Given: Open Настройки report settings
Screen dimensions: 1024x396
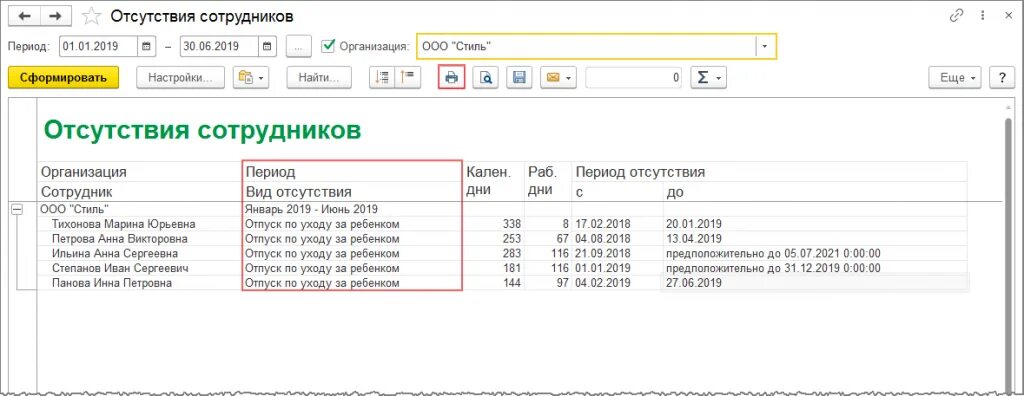Looking at the screenshot, I should [x=180, y=78].
